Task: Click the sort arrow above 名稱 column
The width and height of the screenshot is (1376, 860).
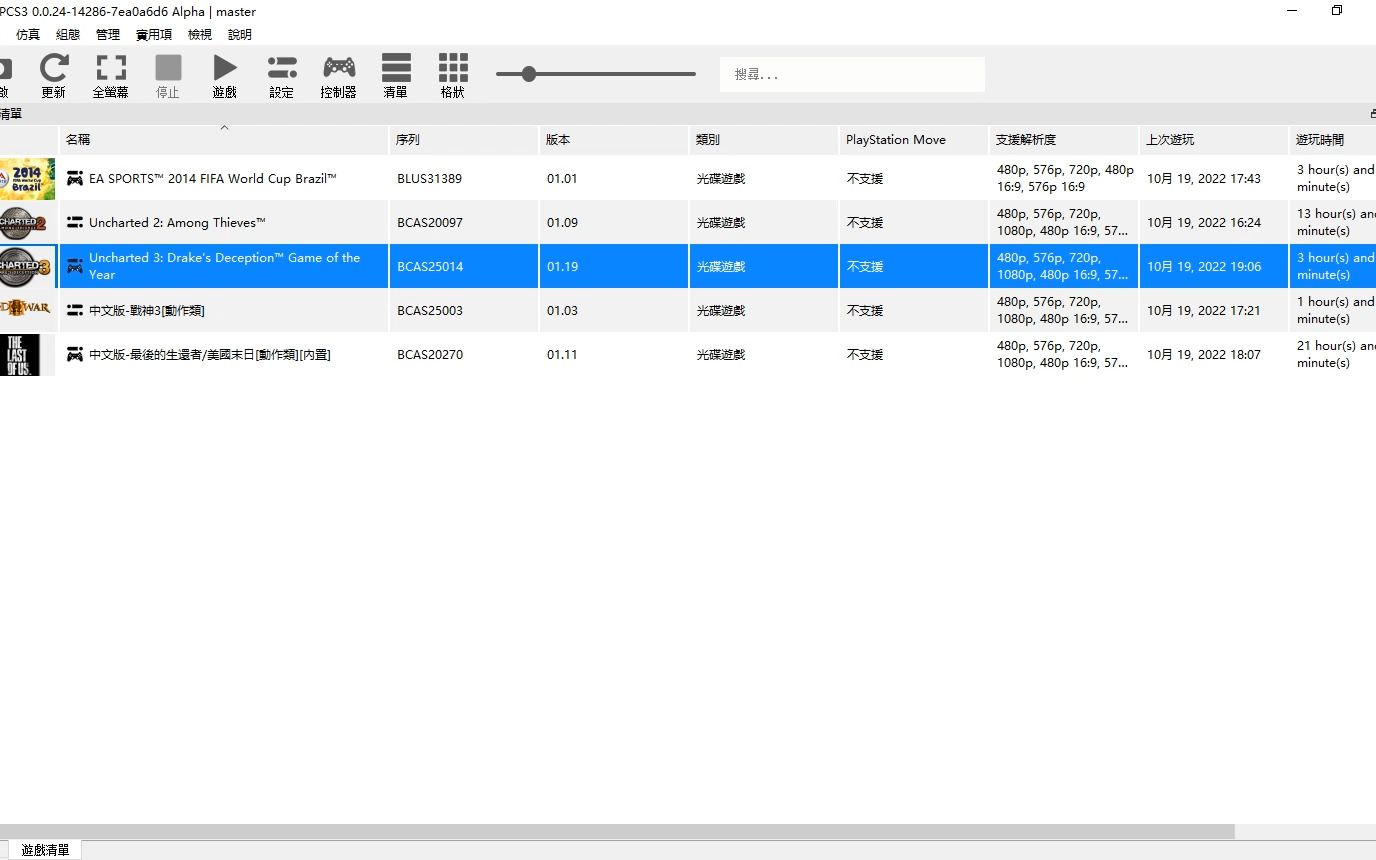Action: click(224, 128)
